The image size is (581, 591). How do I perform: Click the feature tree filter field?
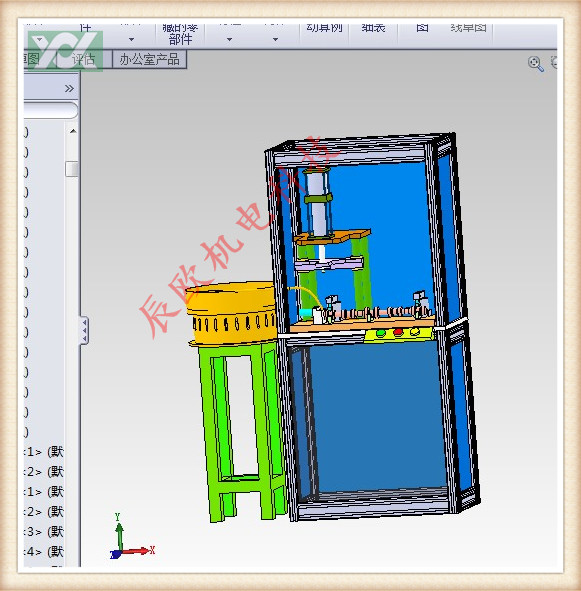tap(51, 110)
